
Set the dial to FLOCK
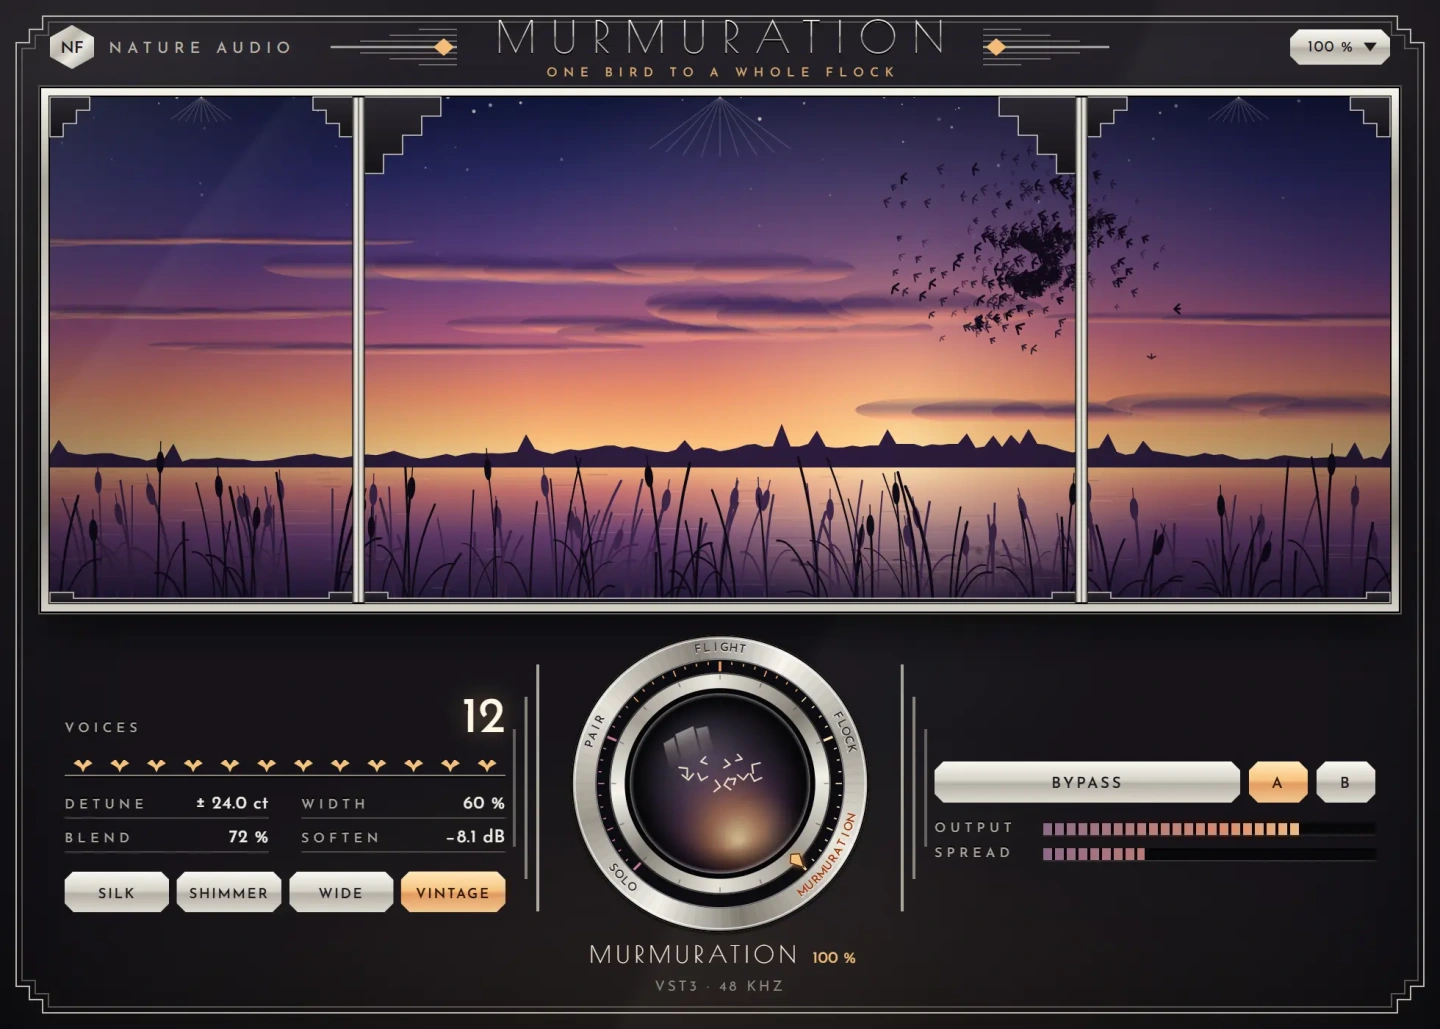(x=846, y=731)
